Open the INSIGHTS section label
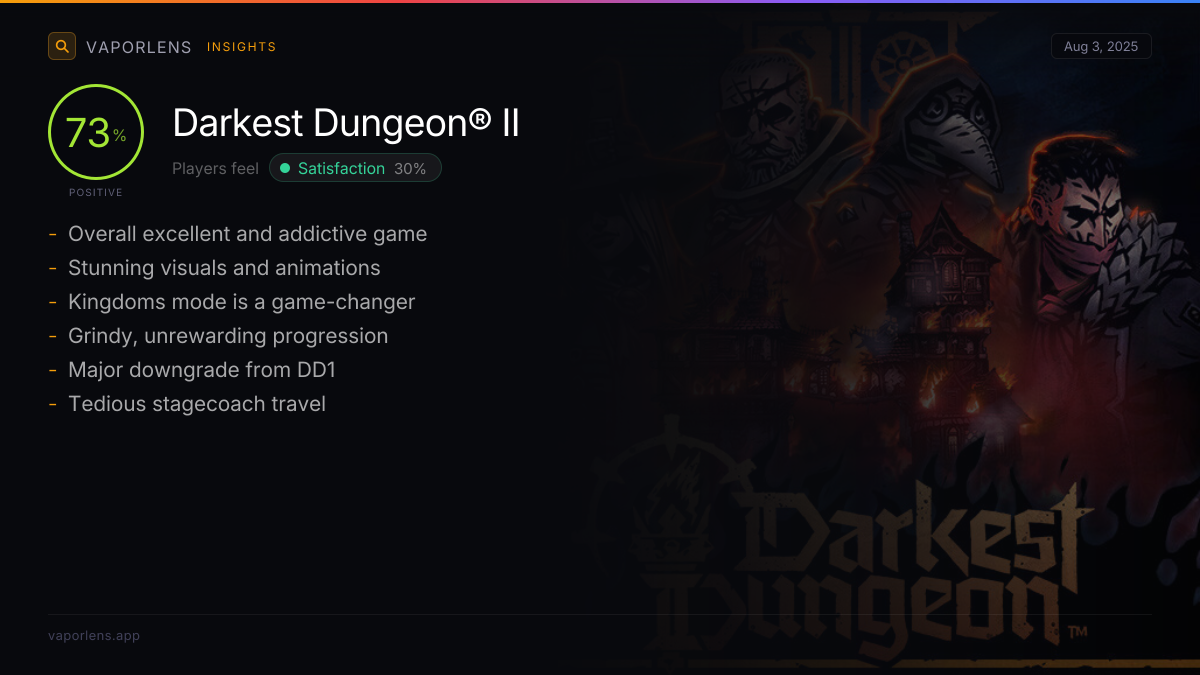 click(x=242, y=47)
